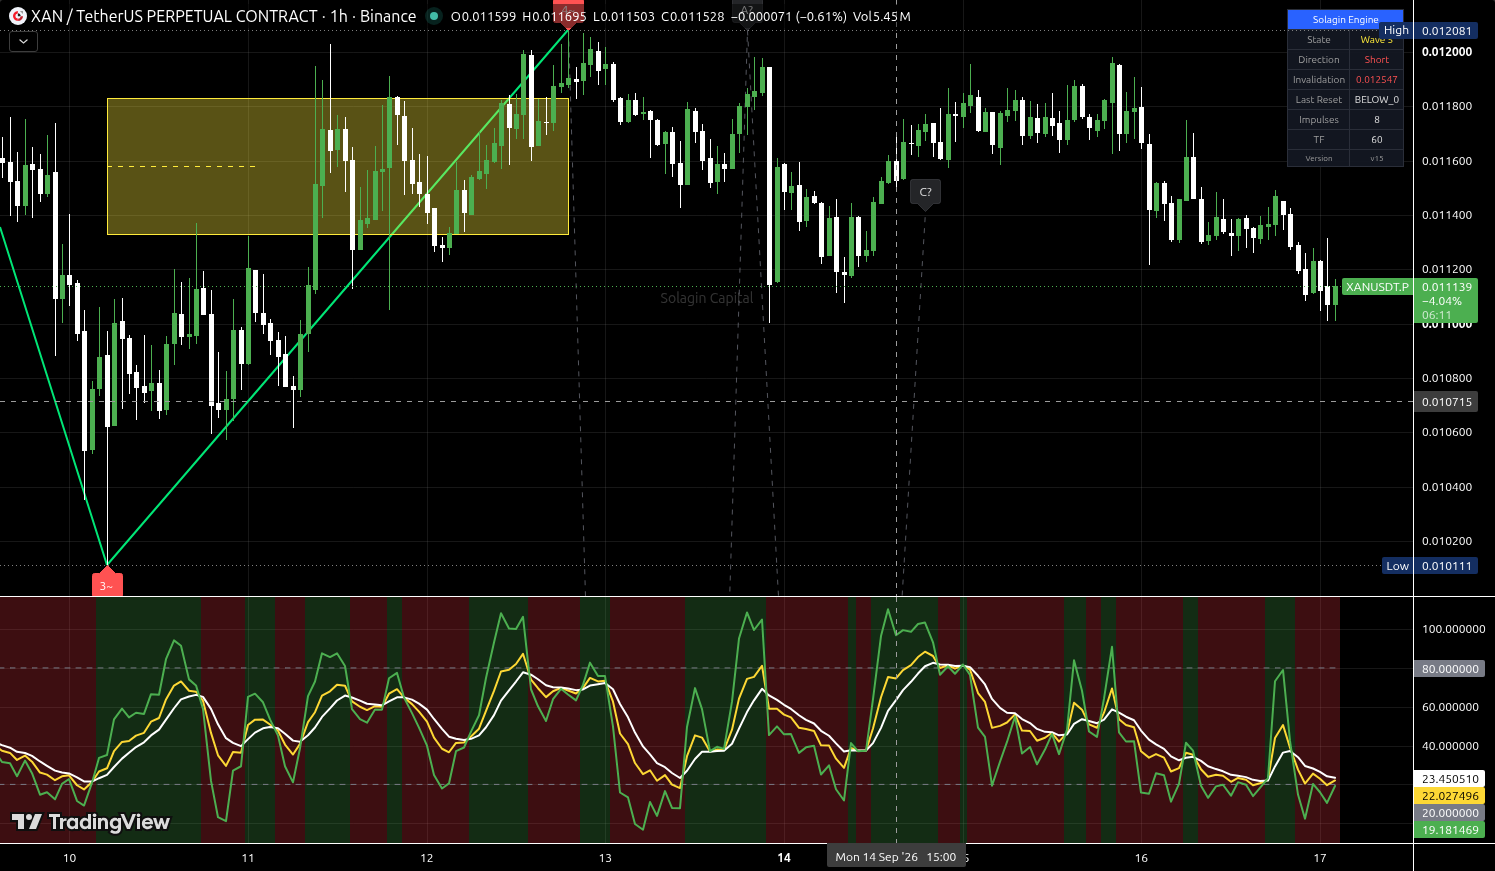The height and width of the screenshot is (871, 1495).
Task: Click the date label 13 on time axis
Action: click(x=605, y=858)
